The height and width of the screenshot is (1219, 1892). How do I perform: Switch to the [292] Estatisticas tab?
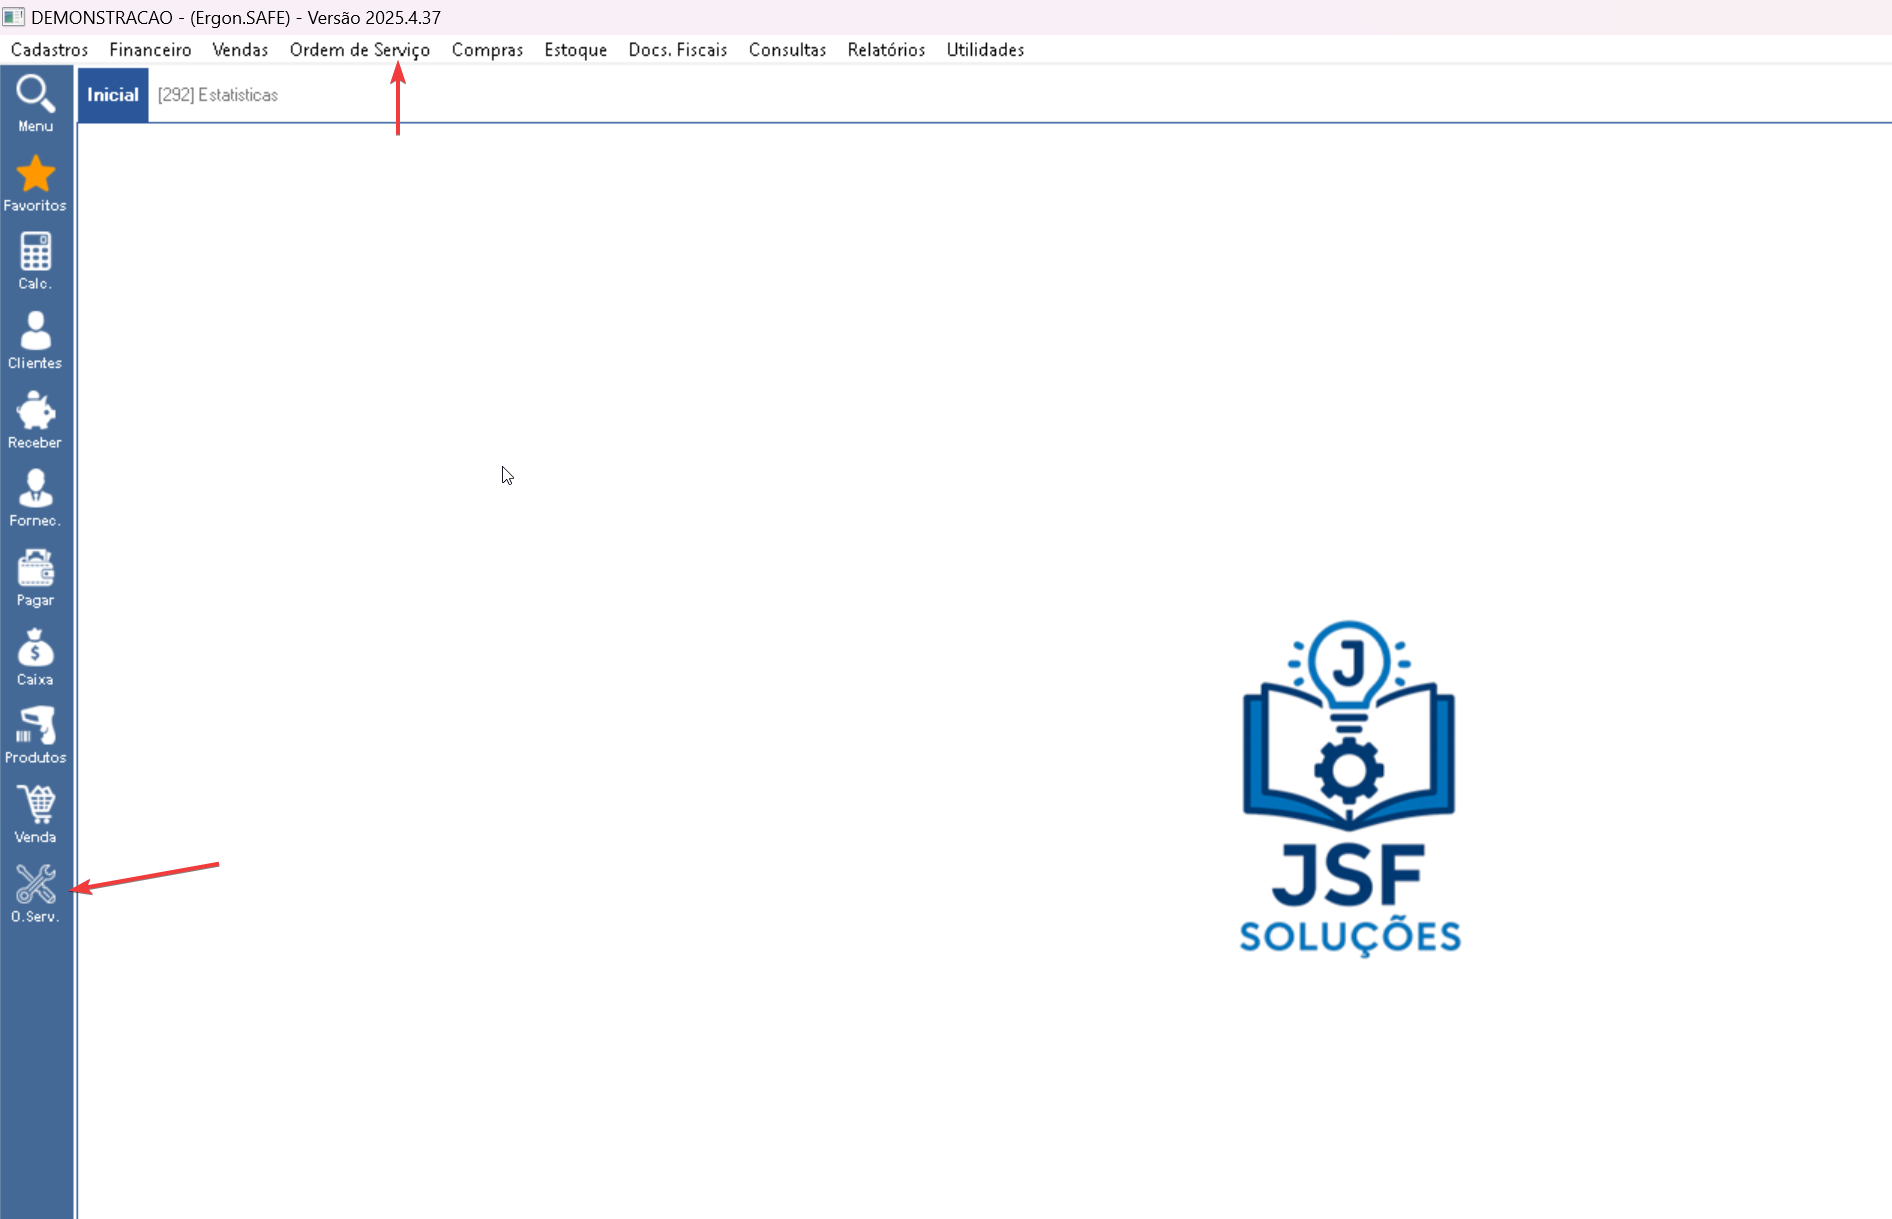point(218,95)
